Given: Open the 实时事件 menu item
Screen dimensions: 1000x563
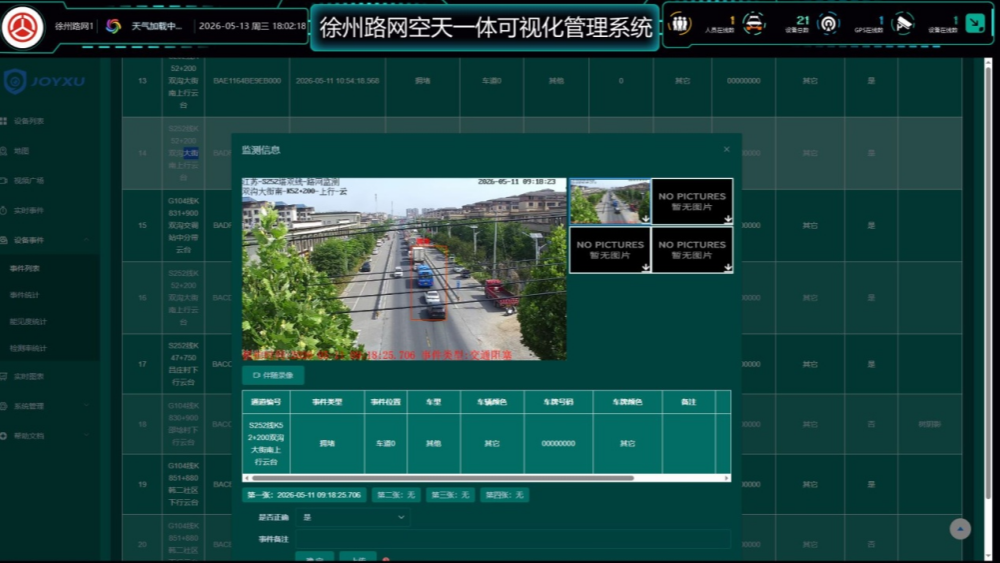Looking at the screenshot, I should coord(29,210).
